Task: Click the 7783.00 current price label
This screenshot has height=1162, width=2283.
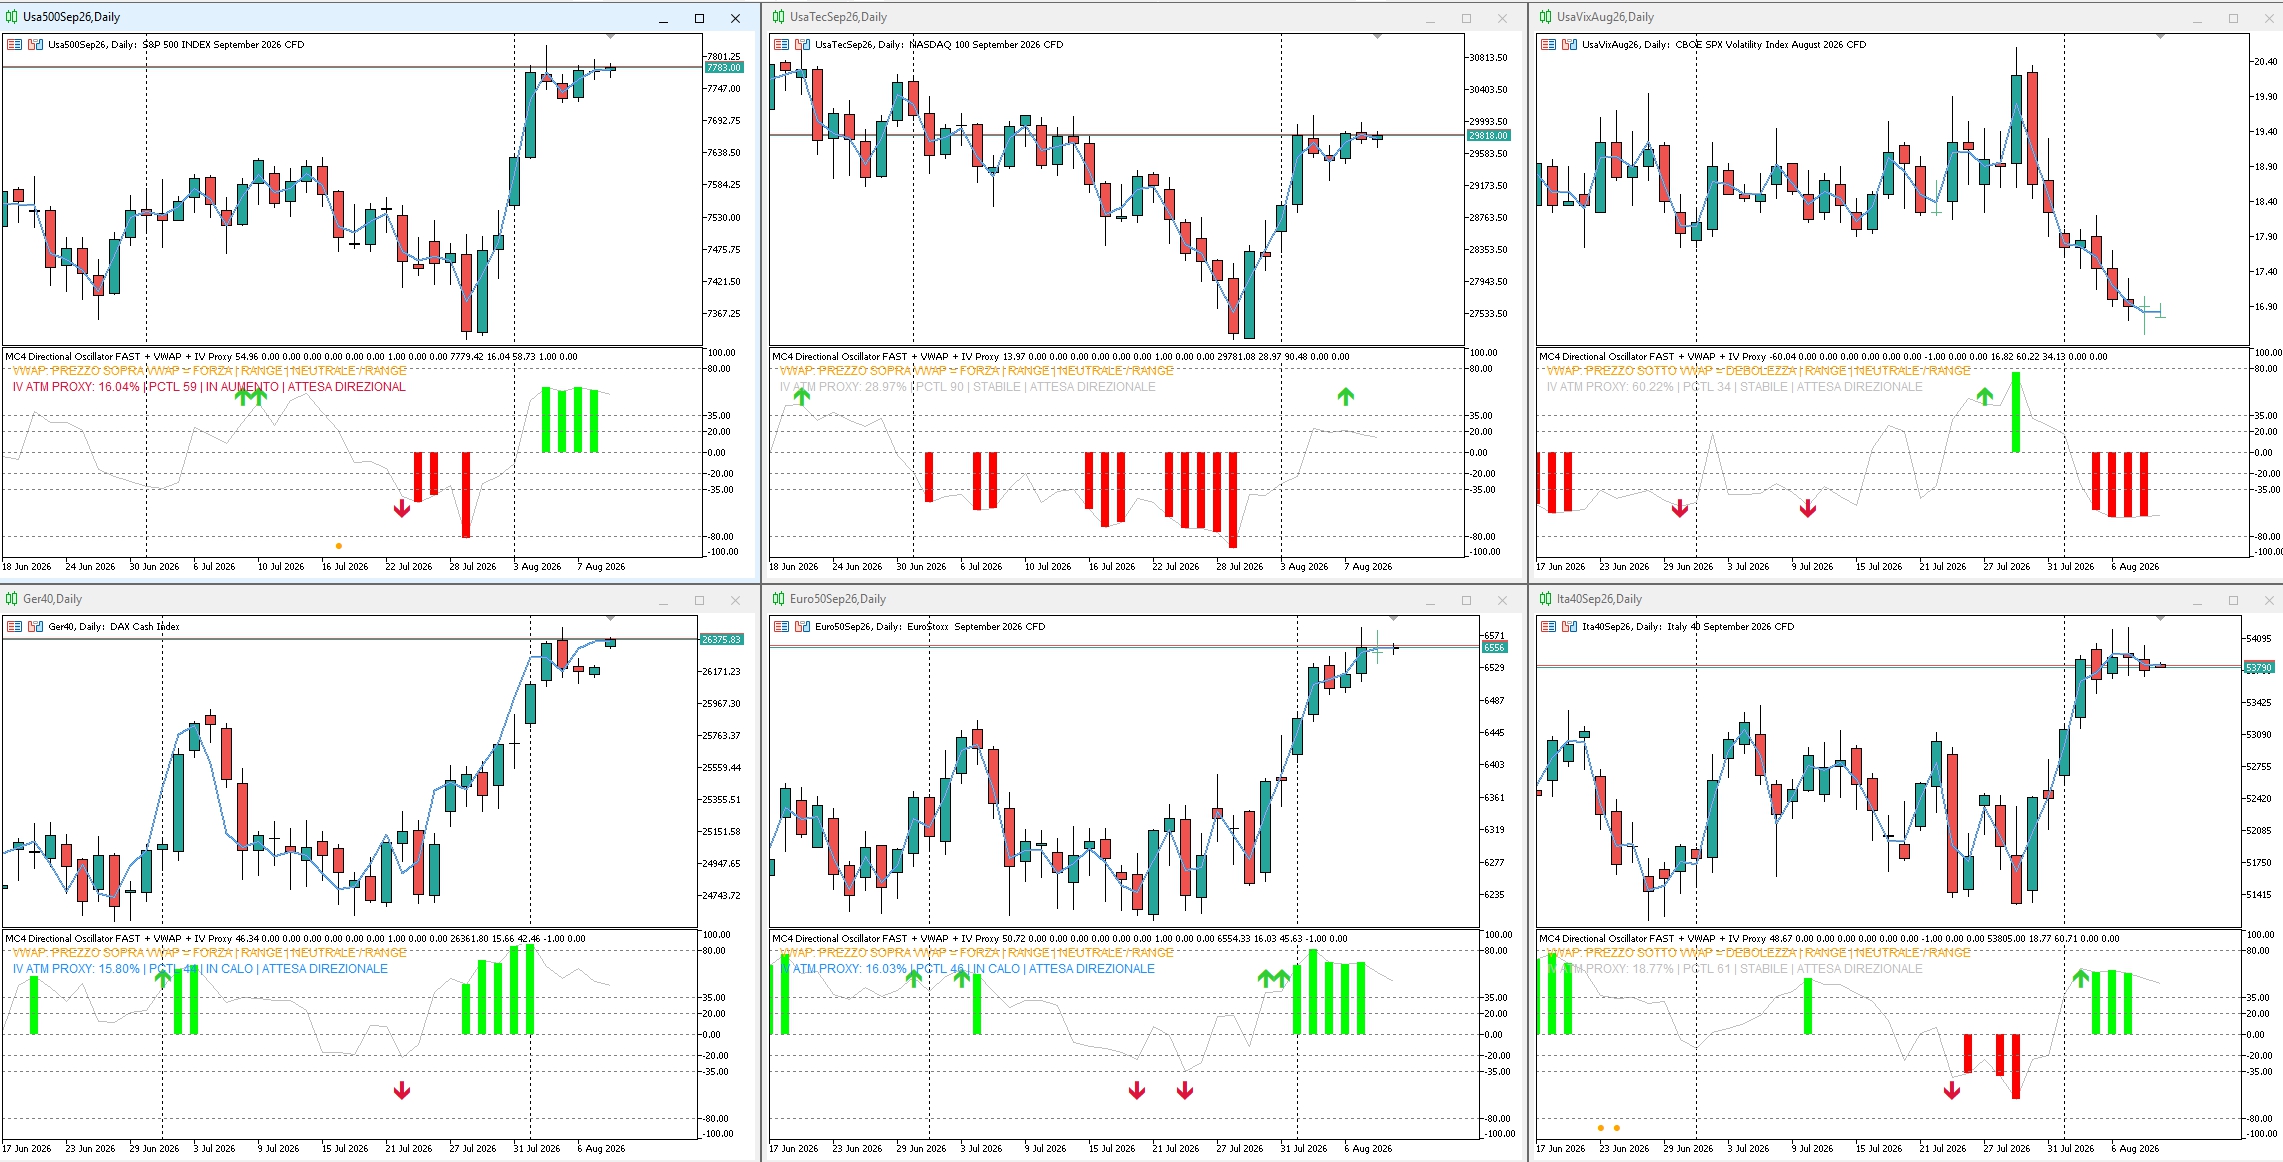Action: pyautogui.click(x=724, y=68)
